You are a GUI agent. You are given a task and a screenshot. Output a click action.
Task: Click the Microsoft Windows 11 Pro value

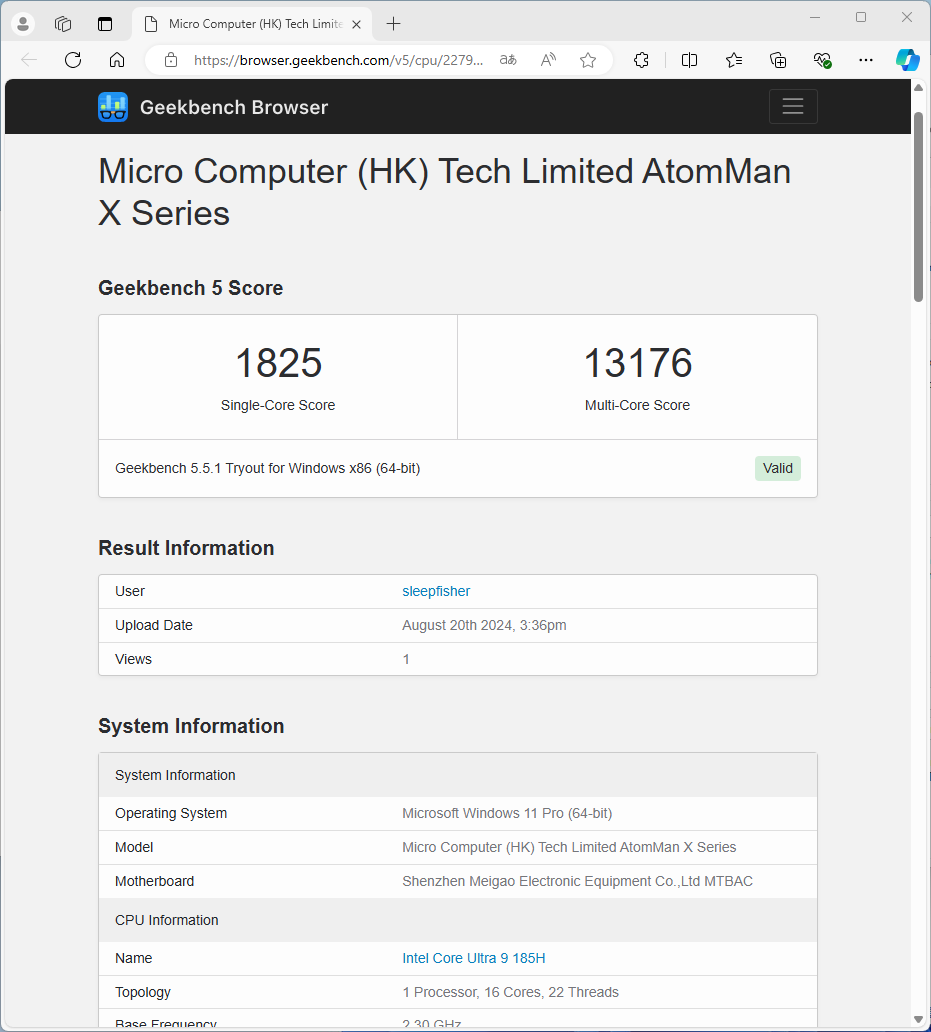click(x=507, y=813)
